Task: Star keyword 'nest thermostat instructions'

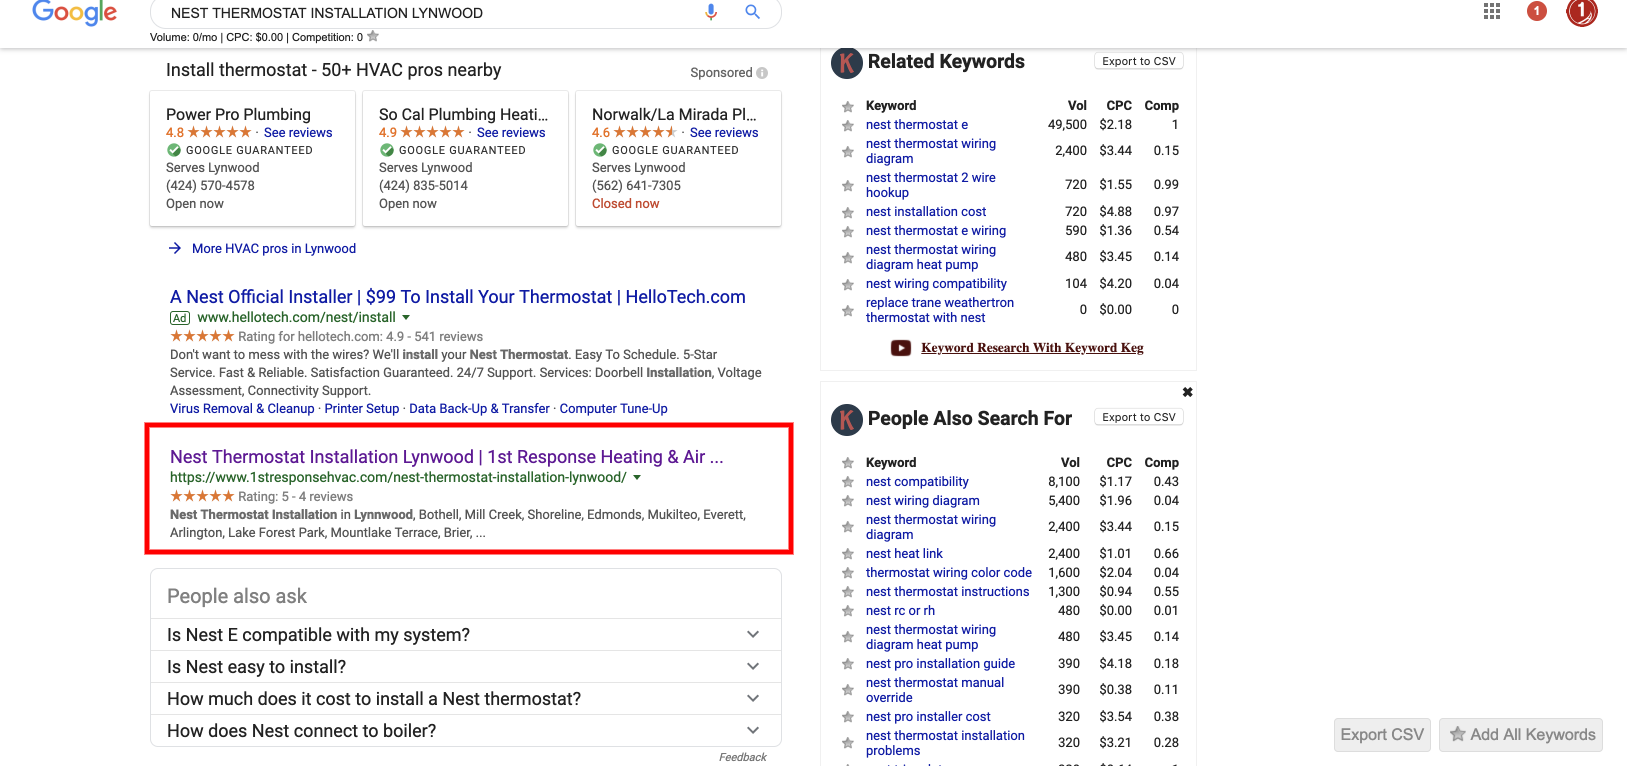Action: (x=848, y=593)
